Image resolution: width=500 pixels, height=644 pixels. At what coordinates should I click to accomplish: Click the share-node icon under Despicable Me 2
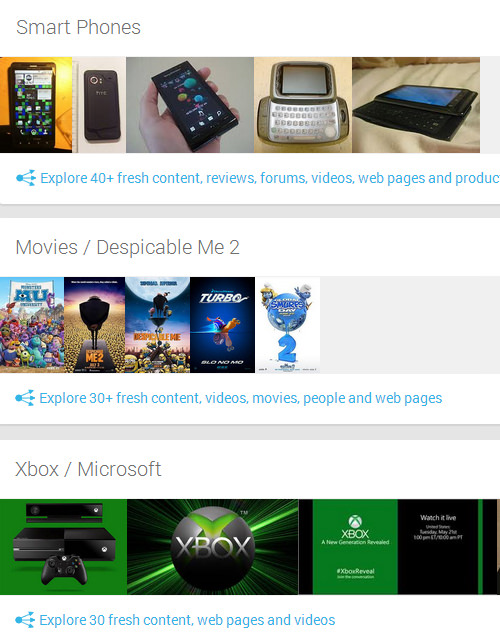[x=25, y=398]
